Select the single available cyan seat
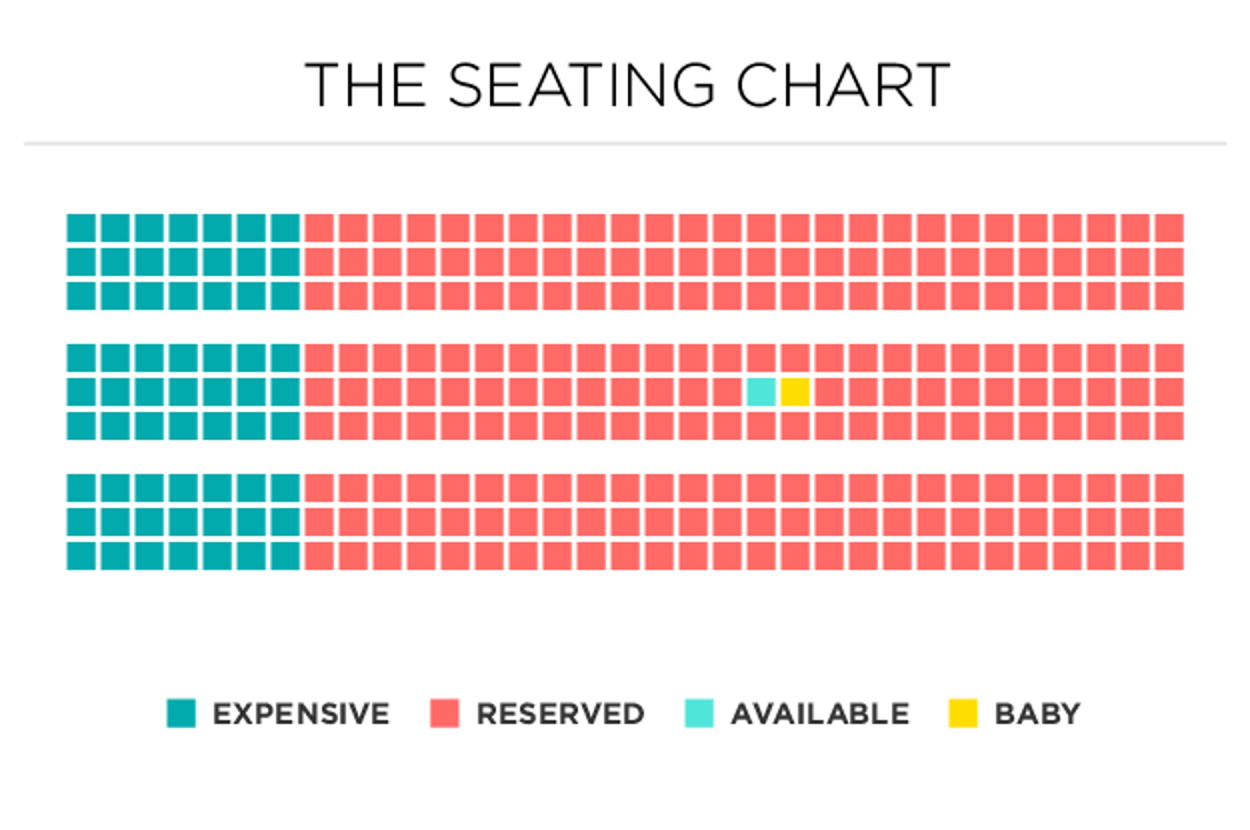Image resolution: width=1250 pixels, height=830 pixels. pos(761,392)
